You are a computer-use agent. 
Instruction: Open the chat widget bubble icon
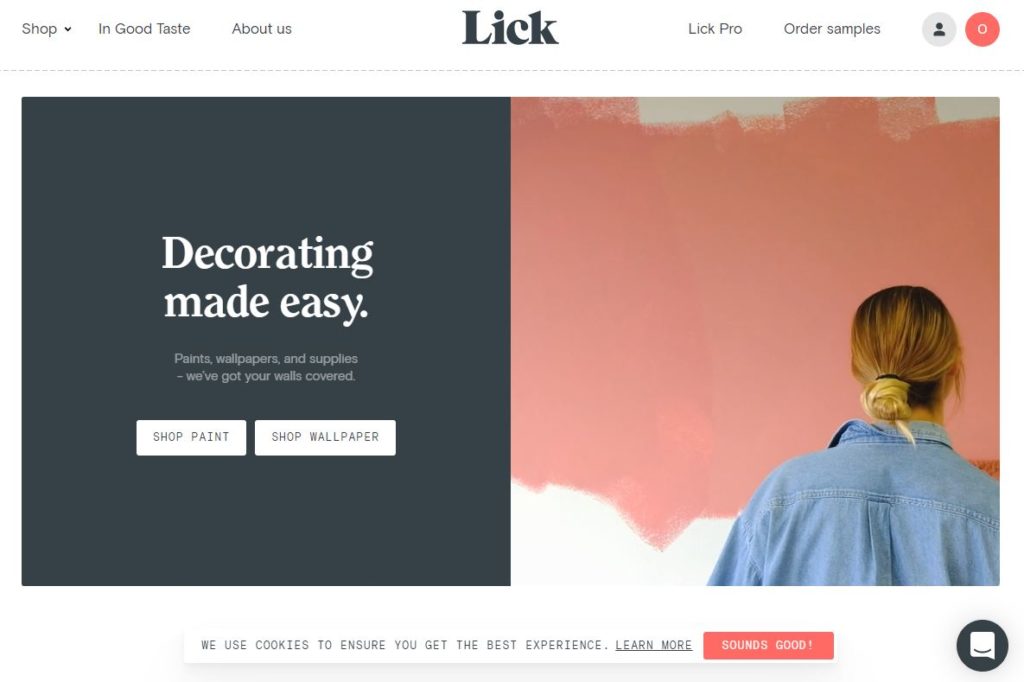[x=982, y=645]
